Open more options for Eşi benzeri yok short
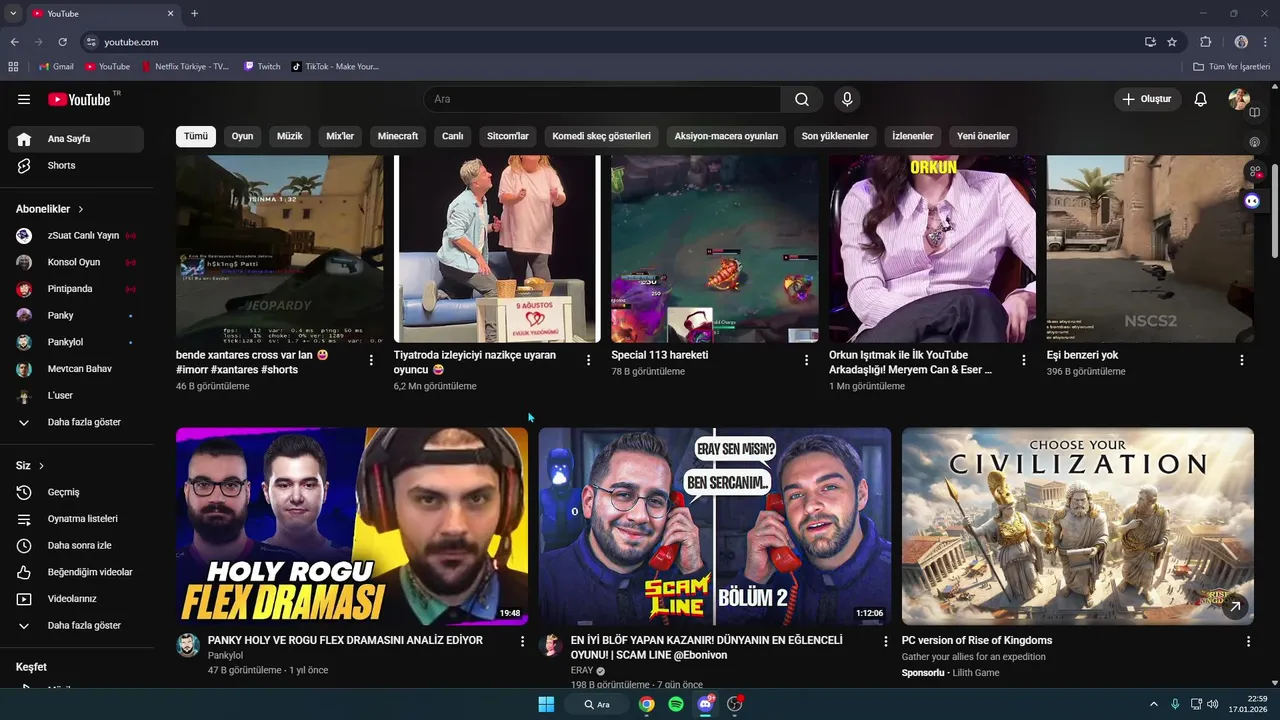The height and width of the screenshot is (720, 1280). pos(1242,360)
